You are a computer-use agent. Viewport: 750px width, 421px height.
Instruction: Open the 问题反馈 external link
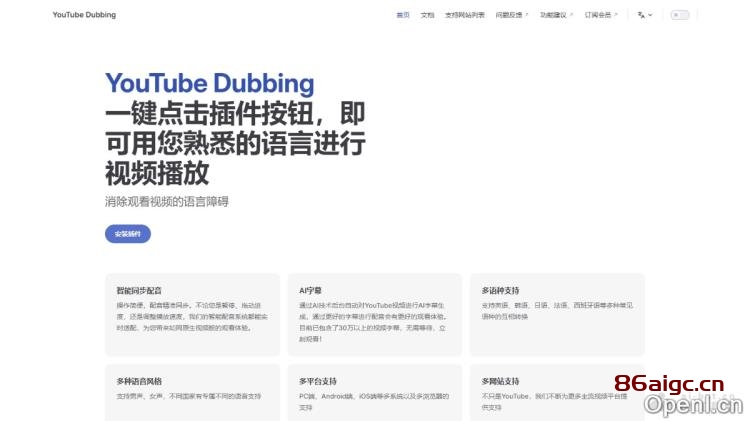pos(511,15)
